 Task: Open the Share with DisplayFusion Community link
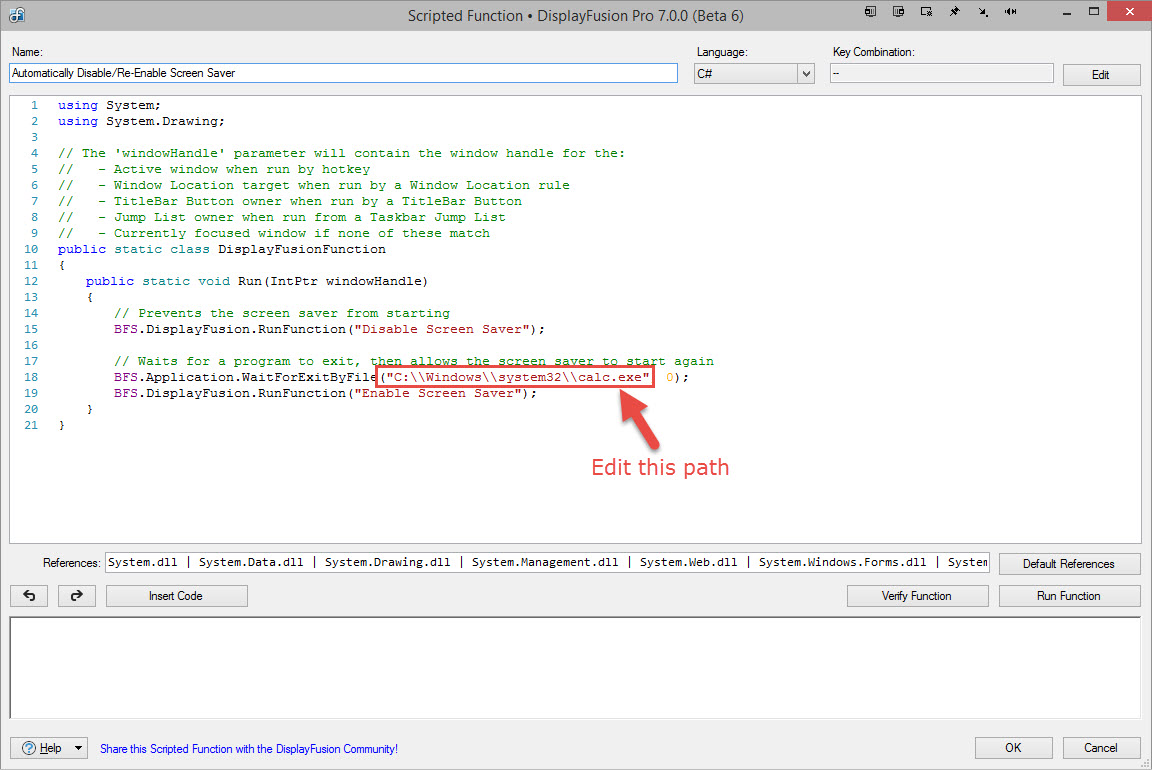[x=249, y=749]
